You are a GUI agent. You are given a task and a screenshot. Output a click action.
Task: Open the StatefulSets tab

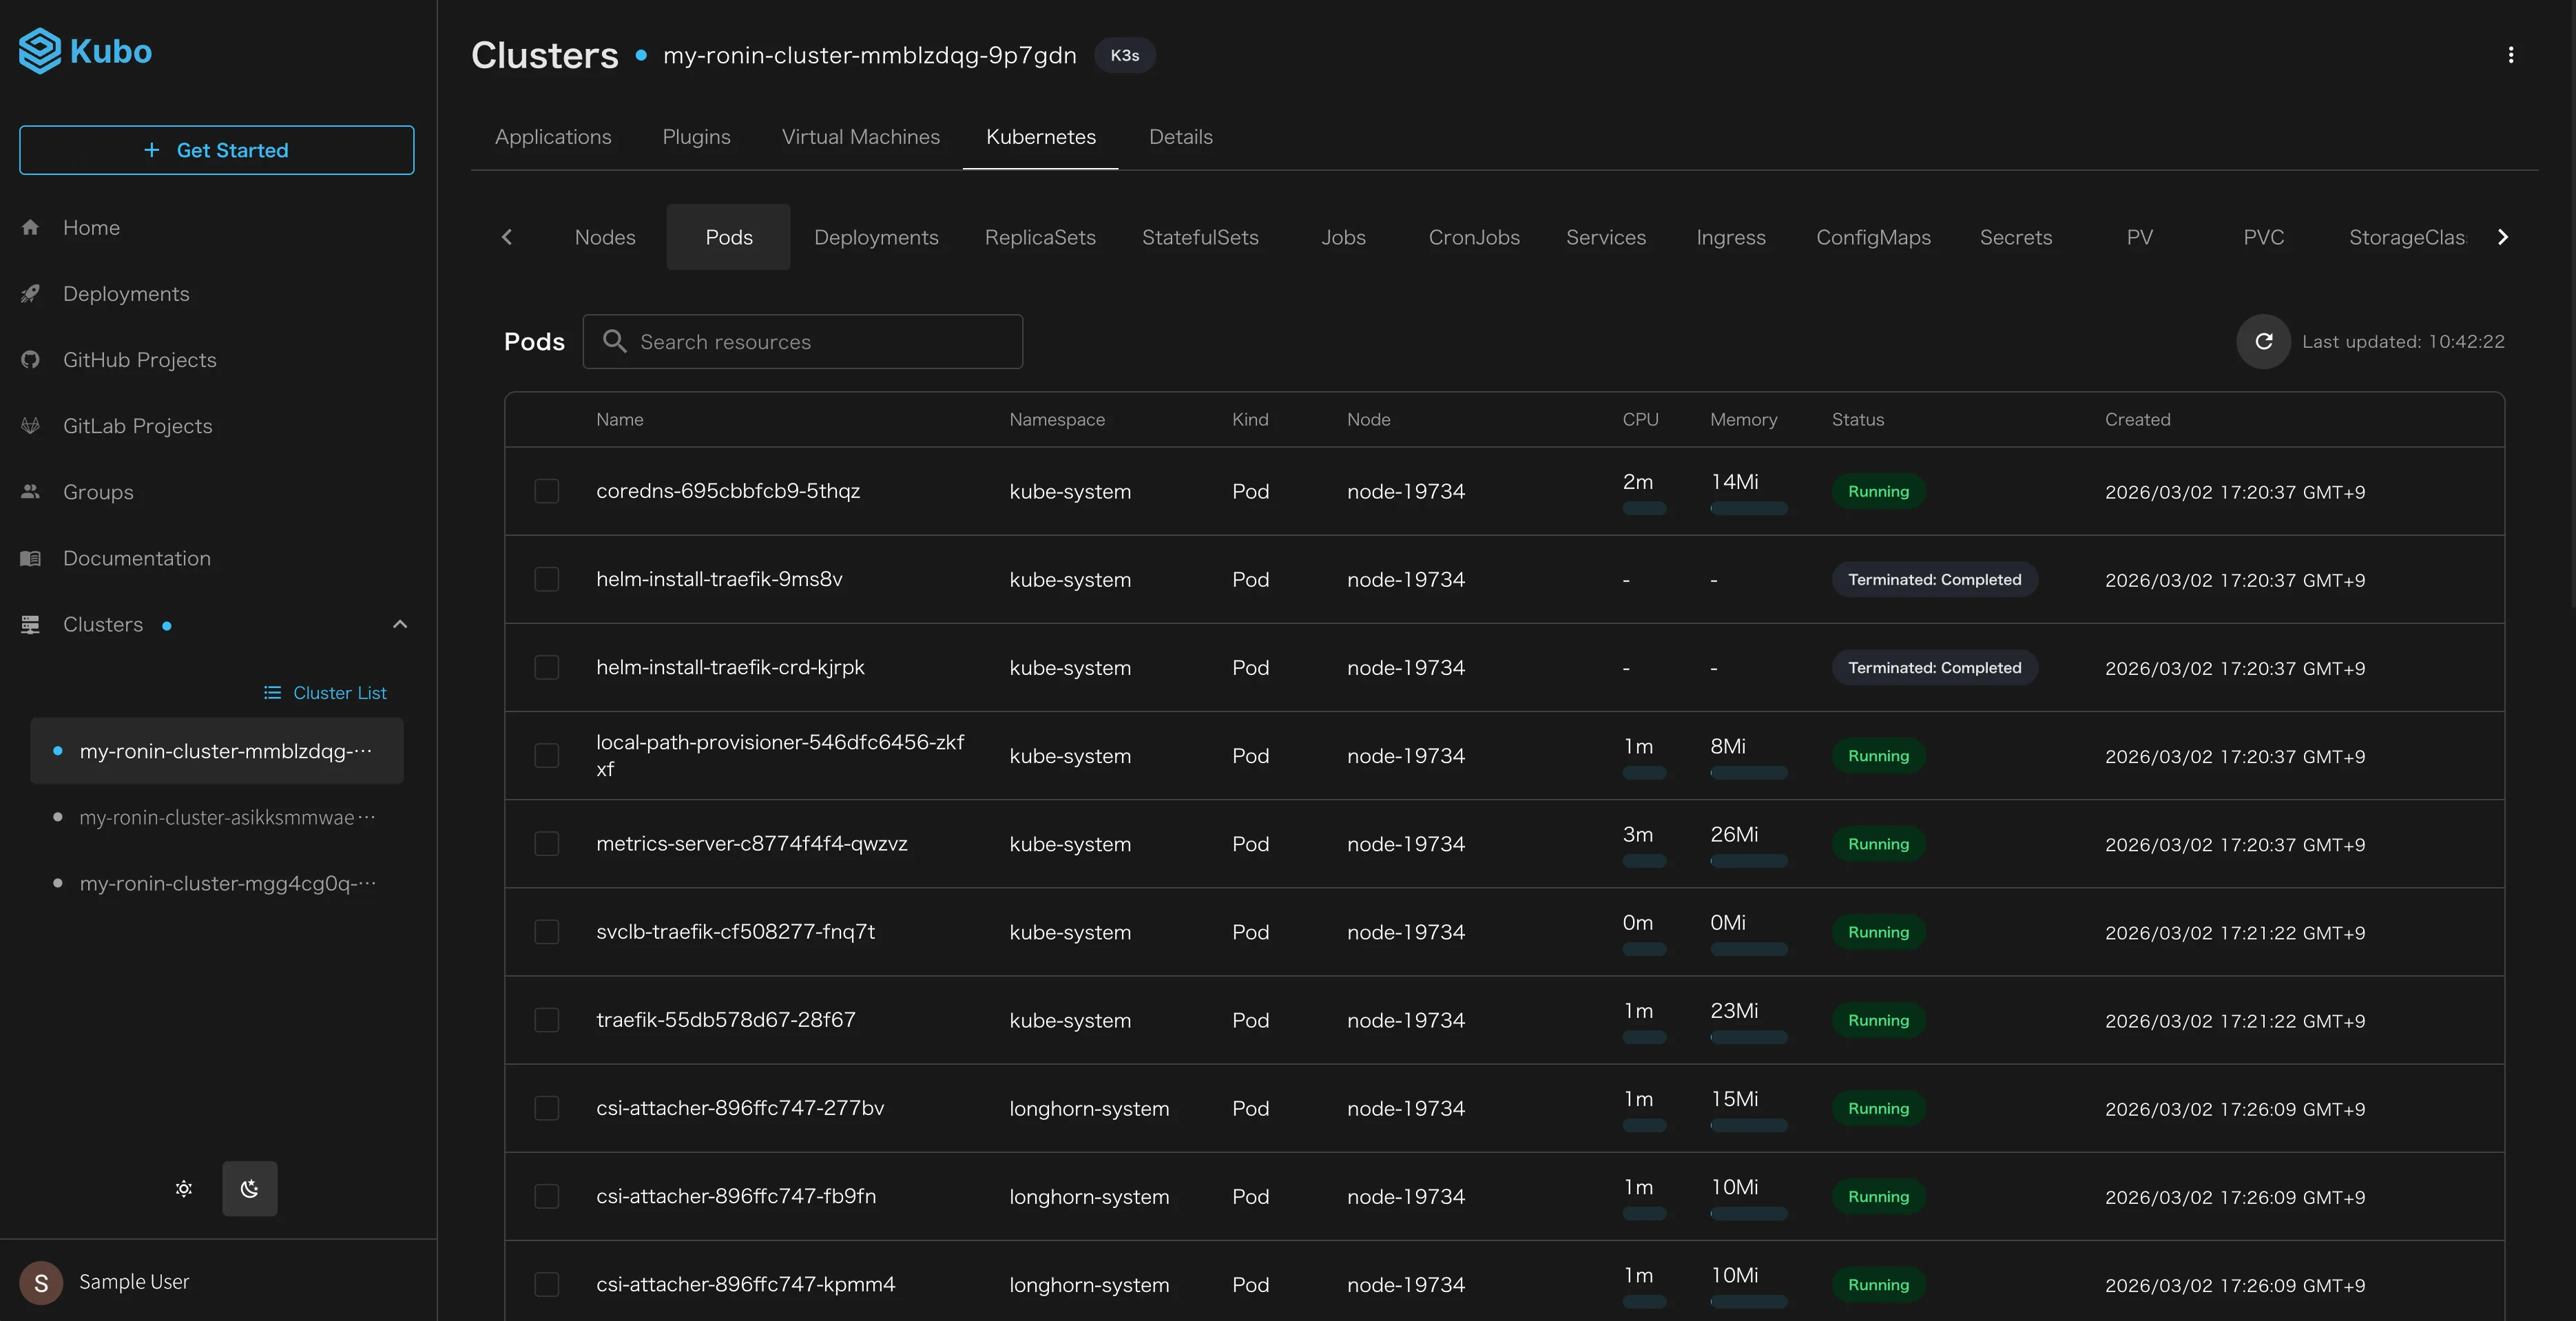tap(1200, 237)
